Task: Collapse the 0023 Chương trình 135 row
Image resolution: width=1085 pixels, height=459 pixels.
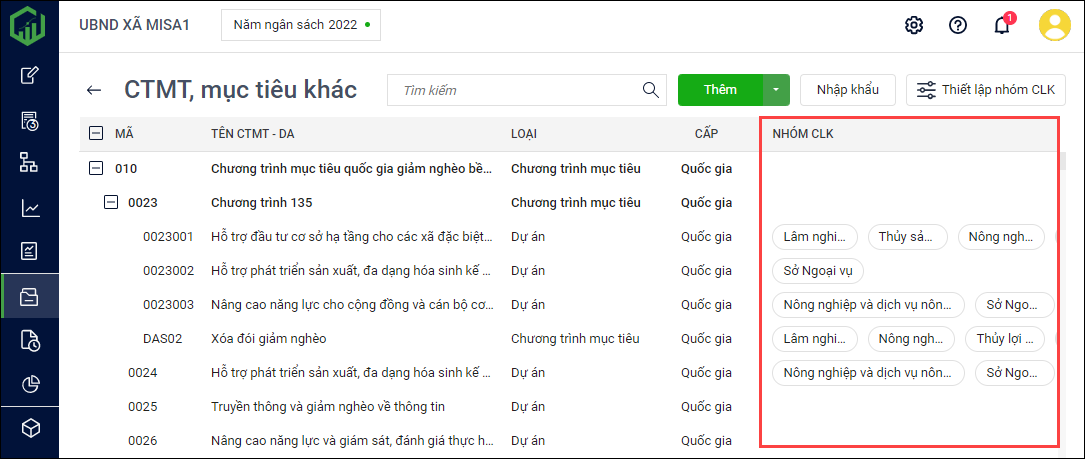Action: point(111,202)
